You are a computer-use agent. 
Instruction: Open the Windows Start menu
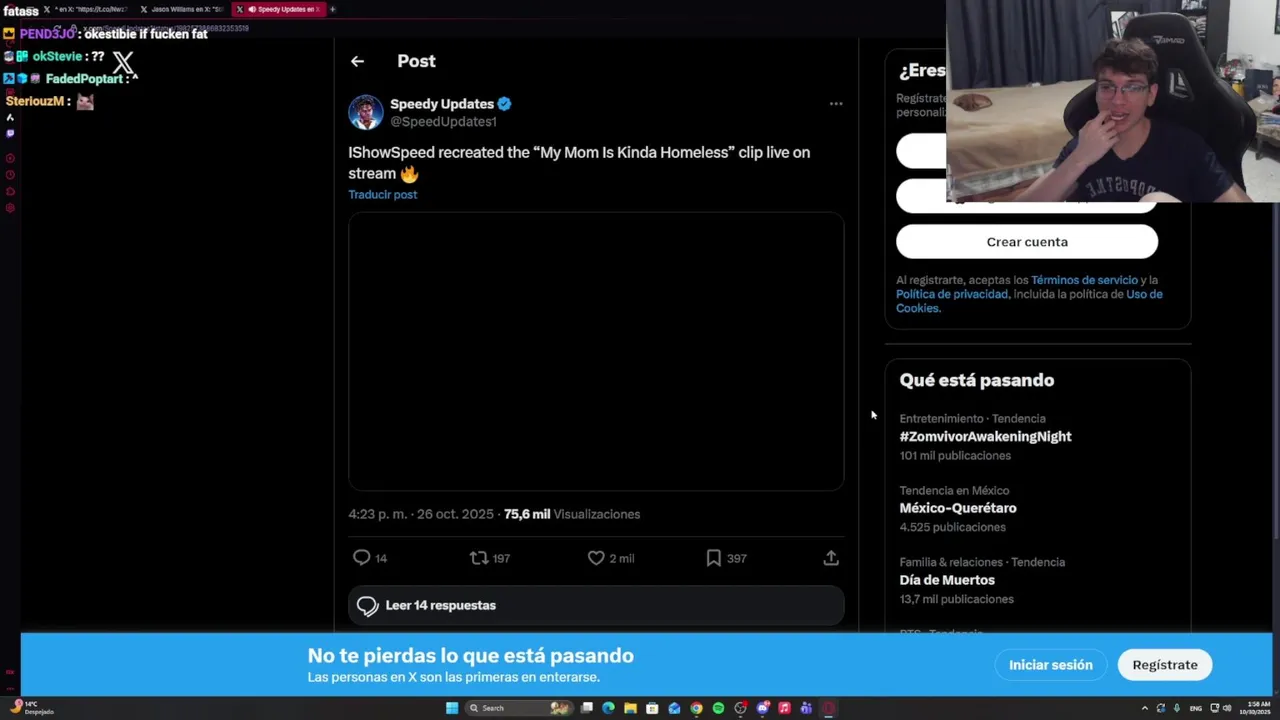point(452,708)
